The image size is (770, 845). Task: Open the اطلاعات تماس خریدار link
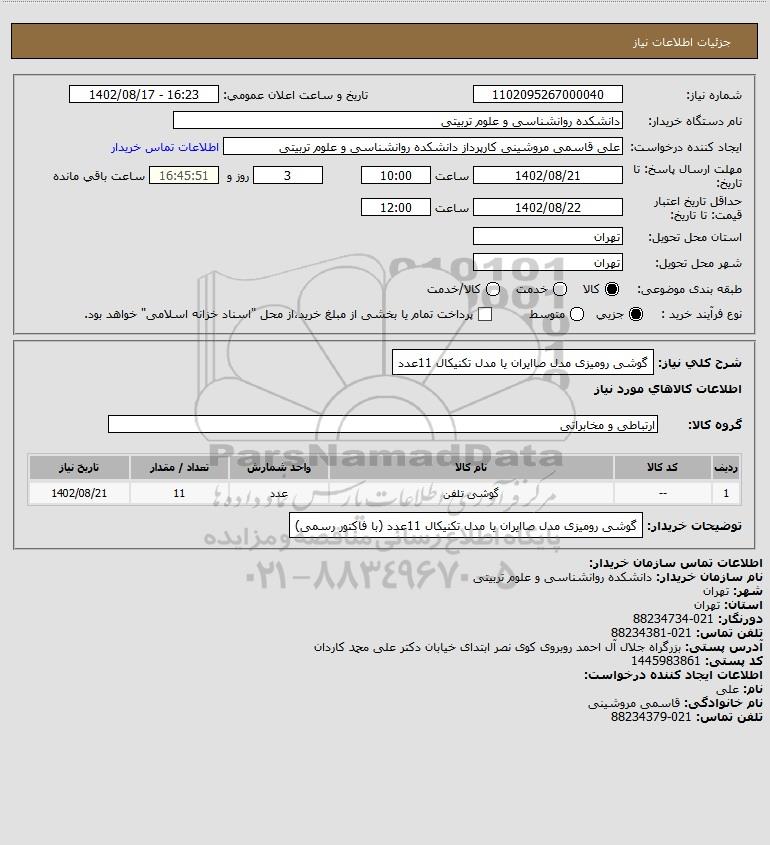165,147
